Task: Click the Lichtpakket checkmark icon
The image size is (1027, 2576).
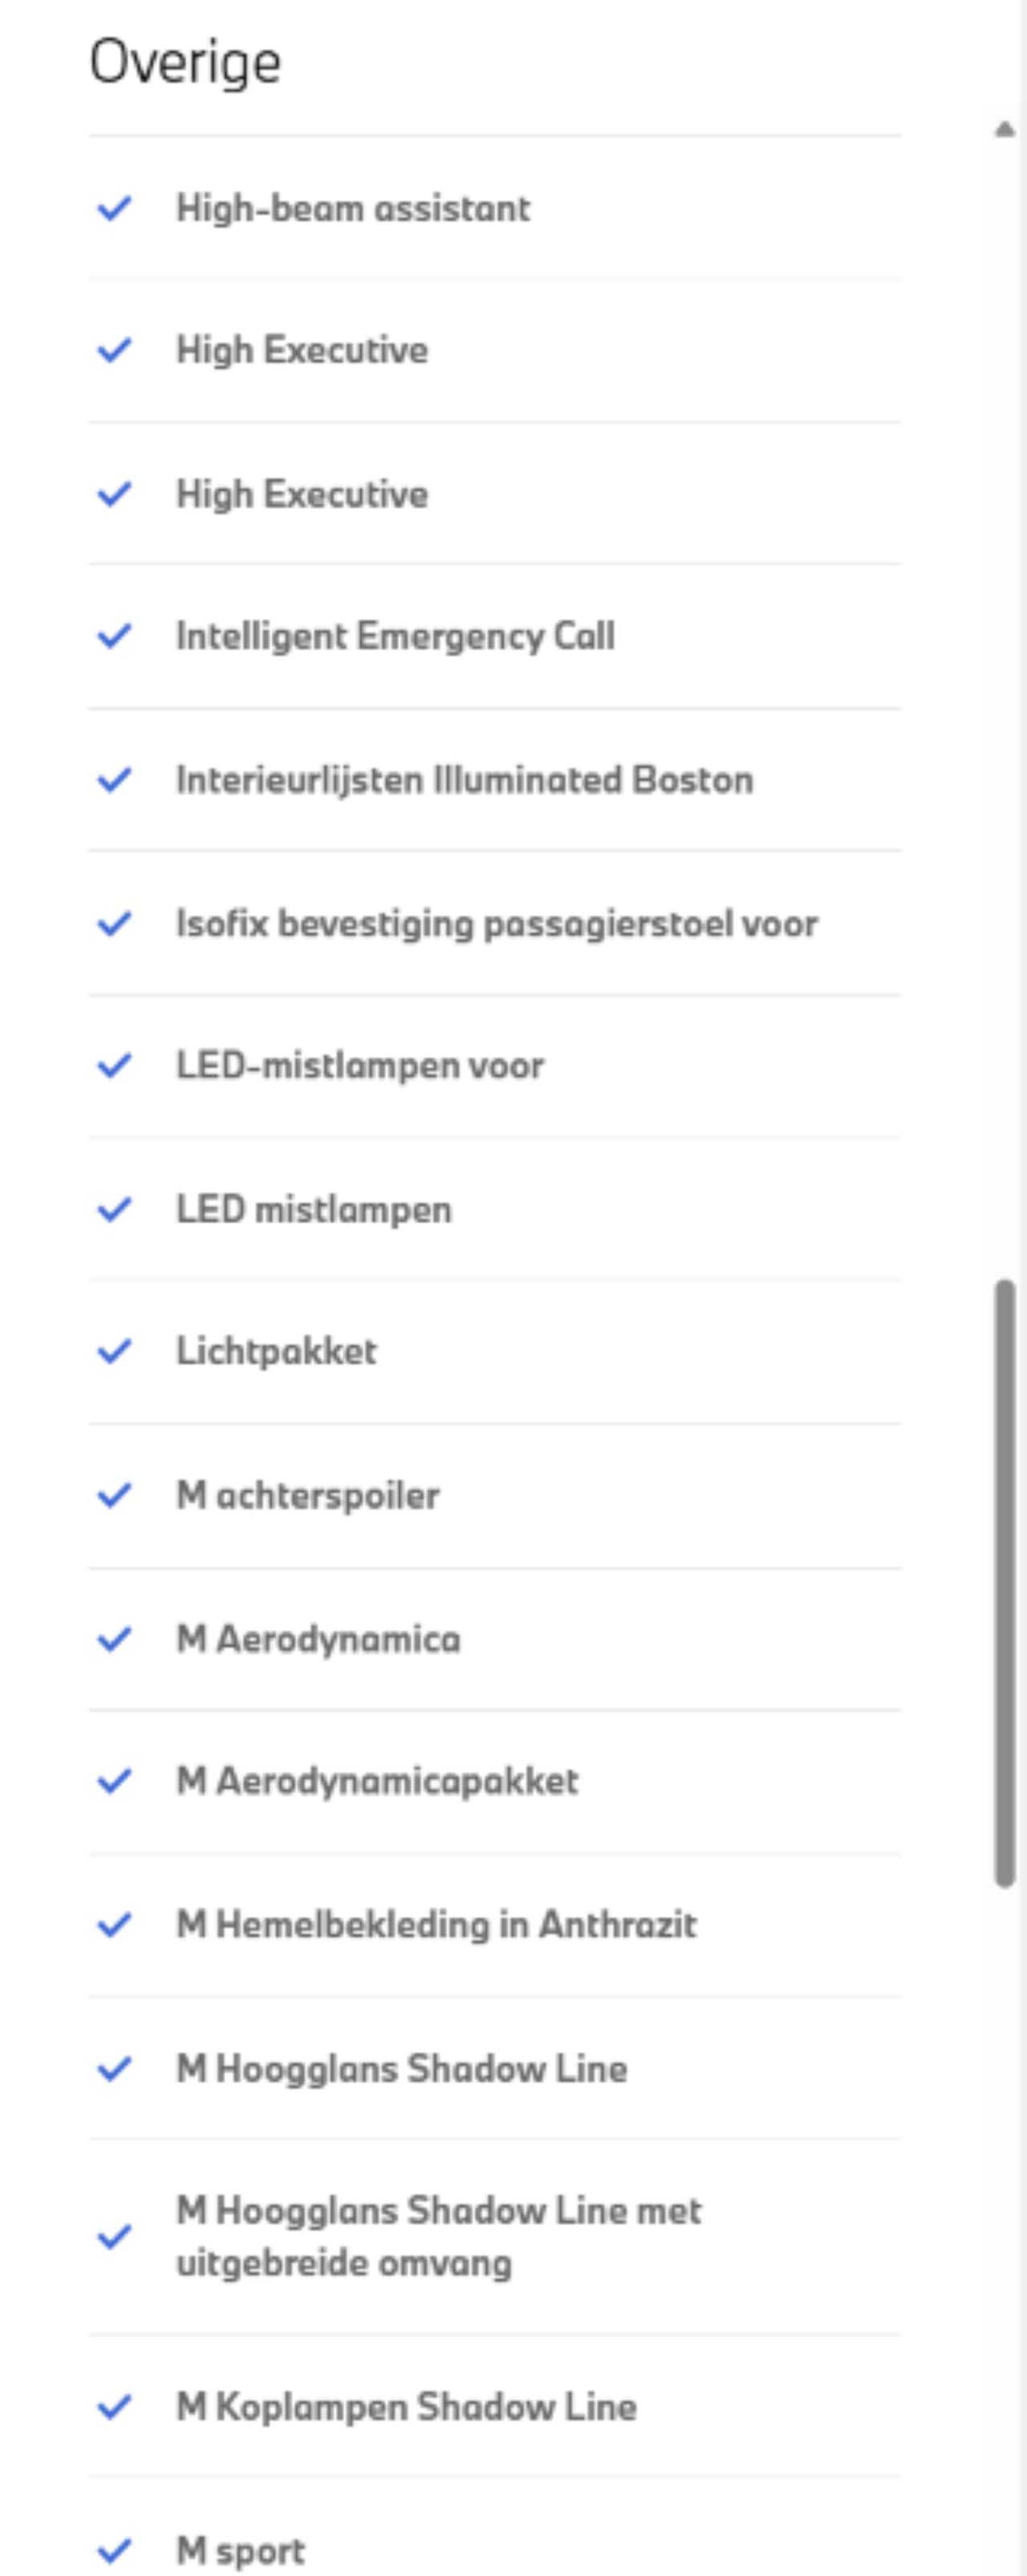Action: [x=114, y=1351]
